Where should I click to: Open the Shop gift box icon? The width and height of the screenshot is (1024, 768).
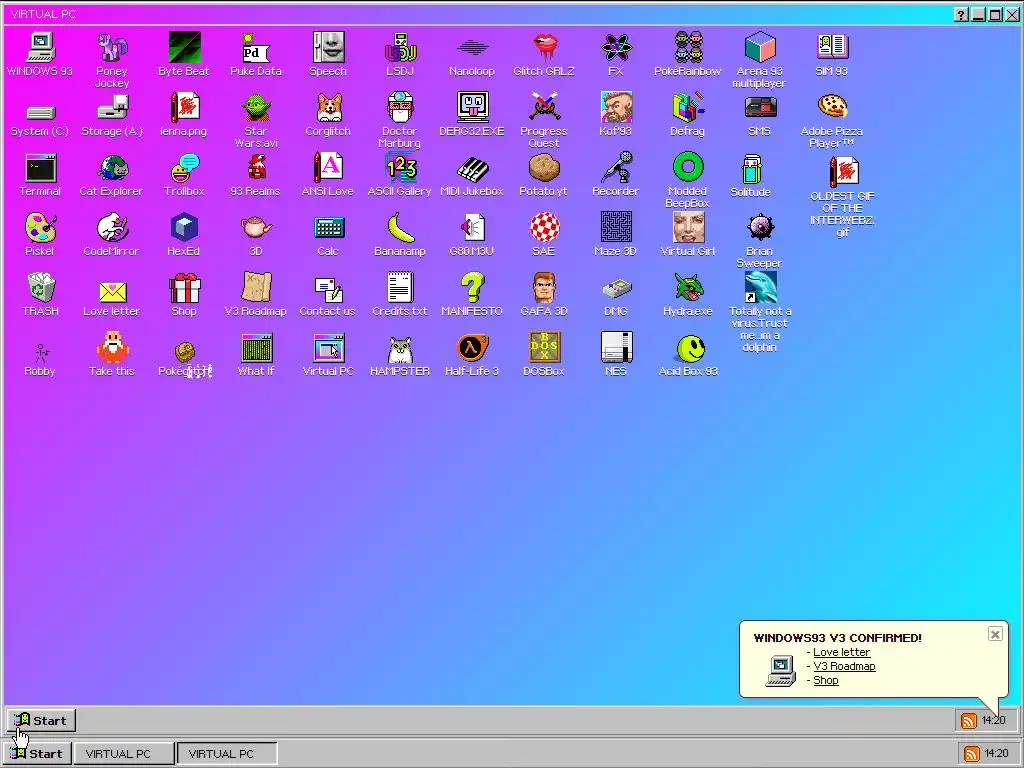point(184,288)
